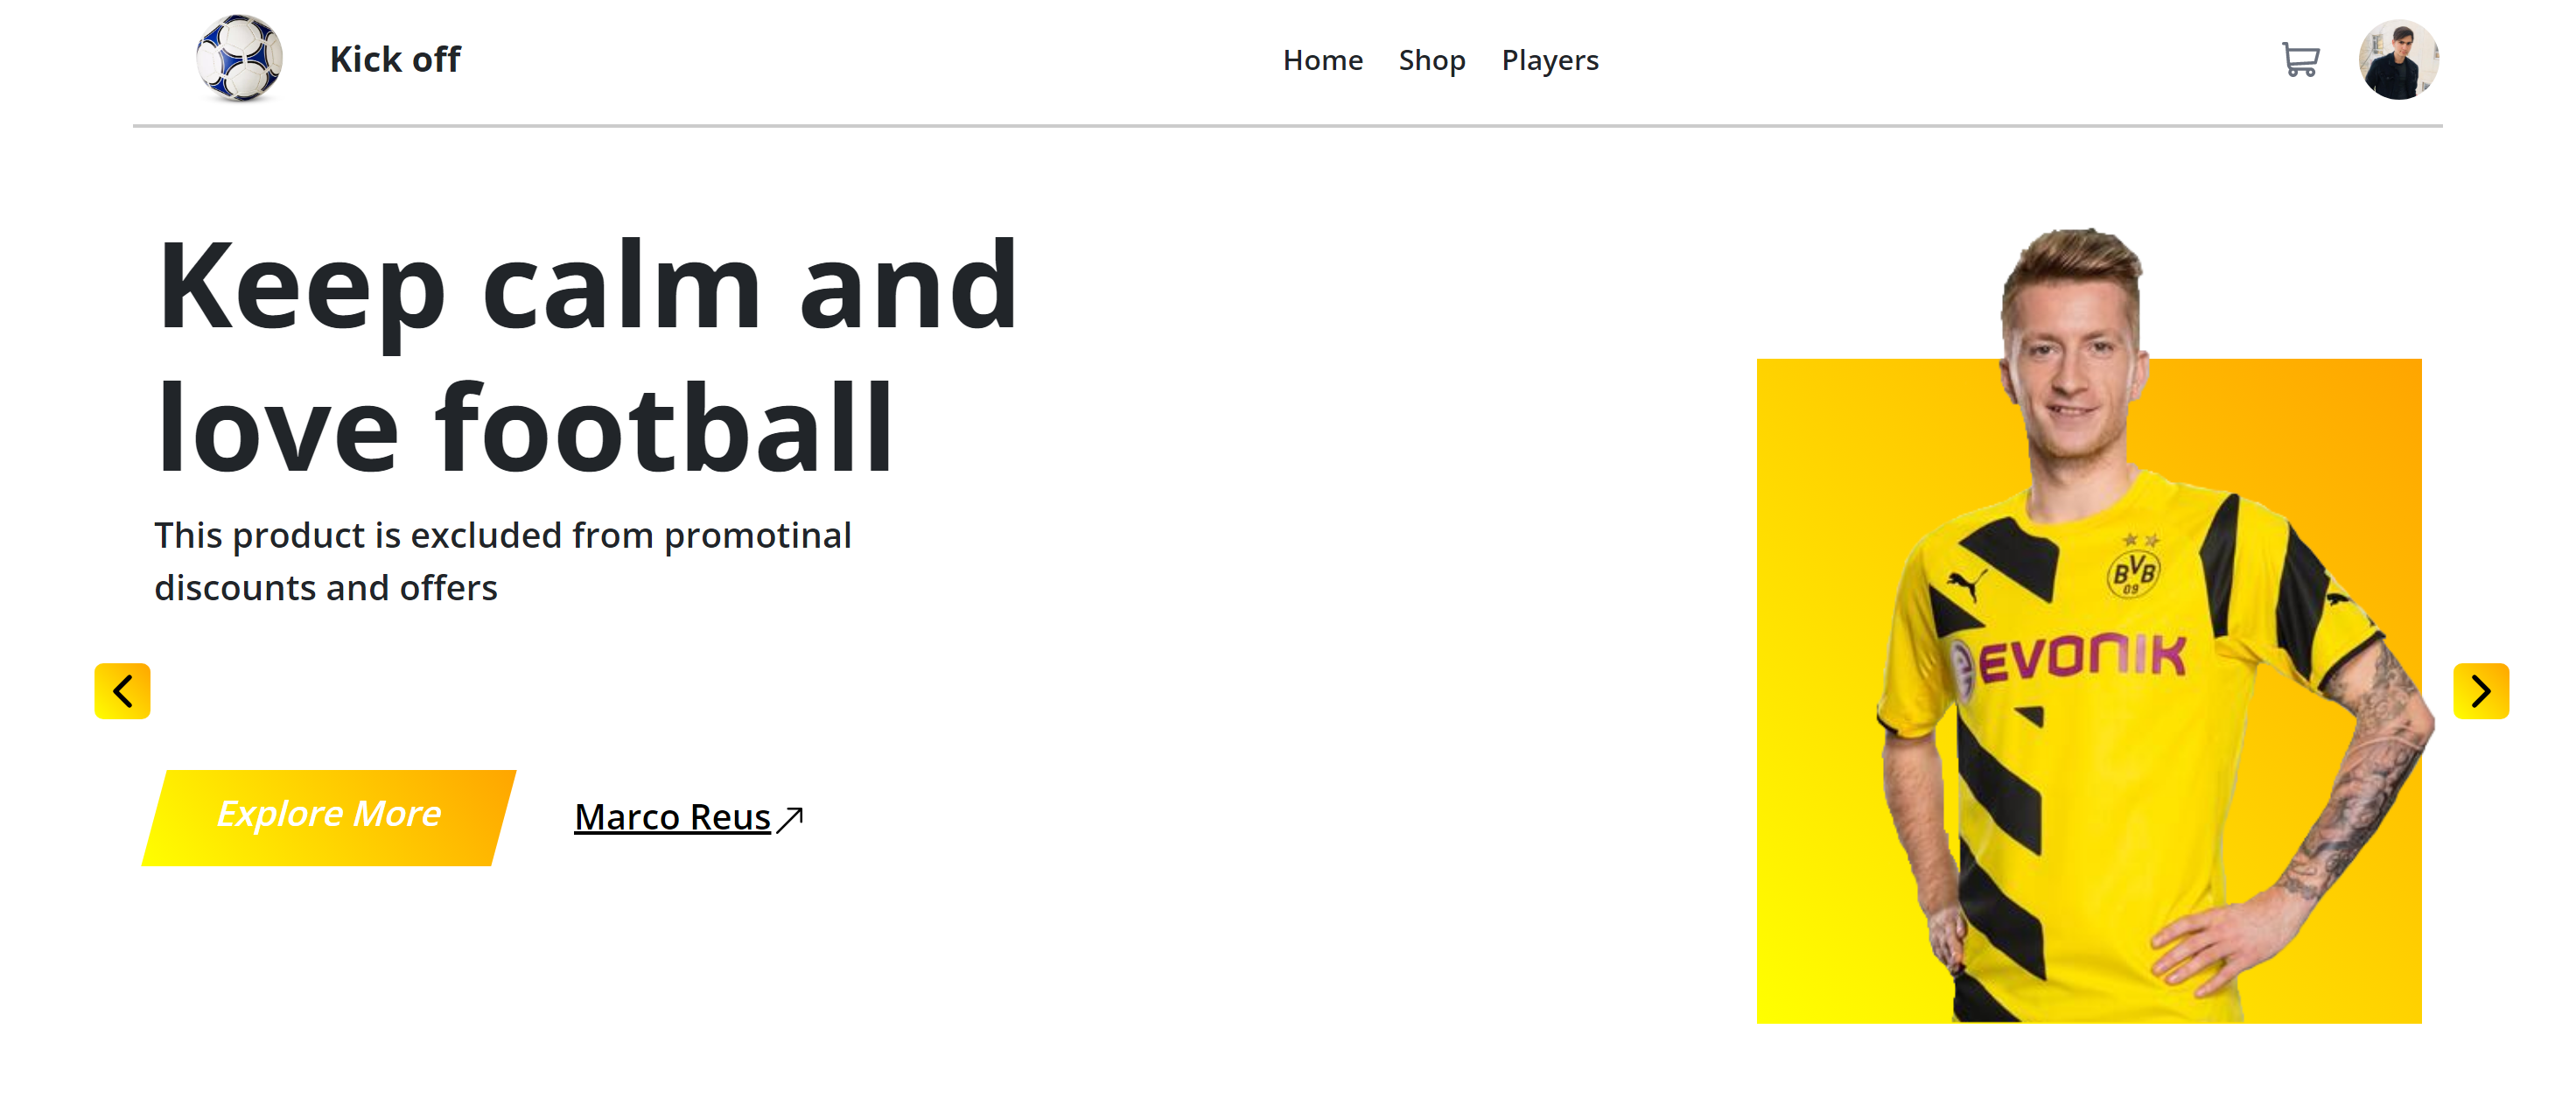Click the diagonal arrow beside Marco Reus
Screen dimensions: 2576x1120
790,819
